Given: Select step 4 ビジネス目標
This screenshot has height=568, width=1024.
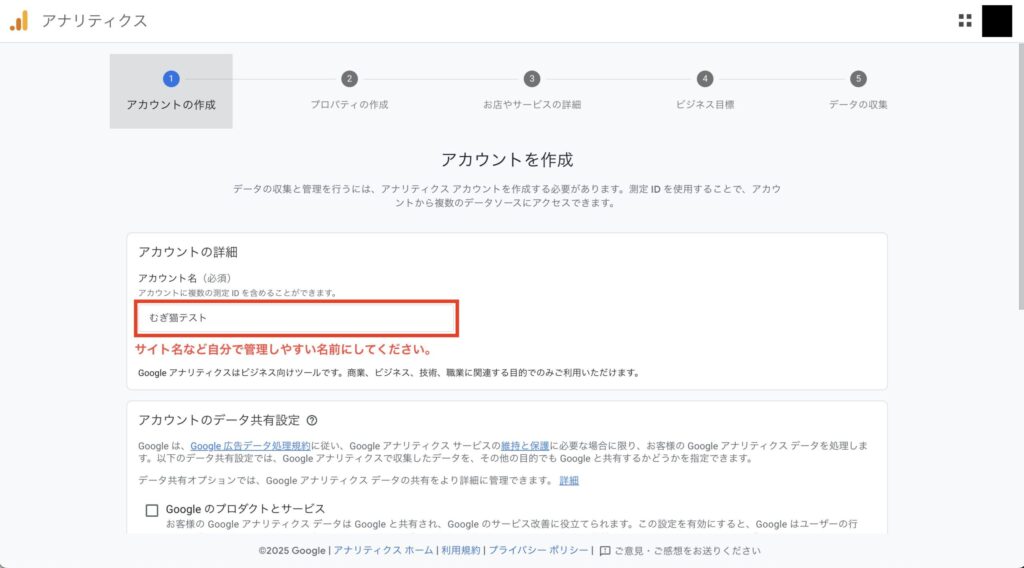Looking at the screenshot, I should click(705, 91).
